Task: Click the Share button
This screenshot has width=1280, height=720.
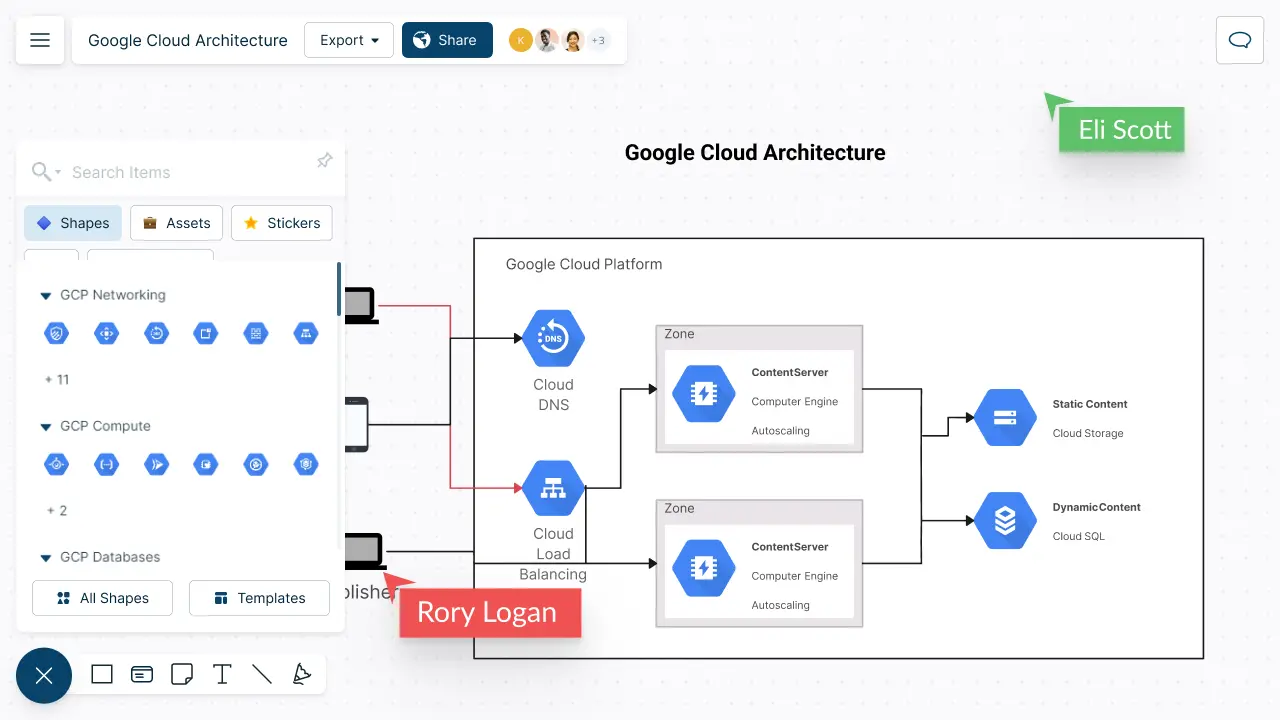Action: click(x=447, y=40)
